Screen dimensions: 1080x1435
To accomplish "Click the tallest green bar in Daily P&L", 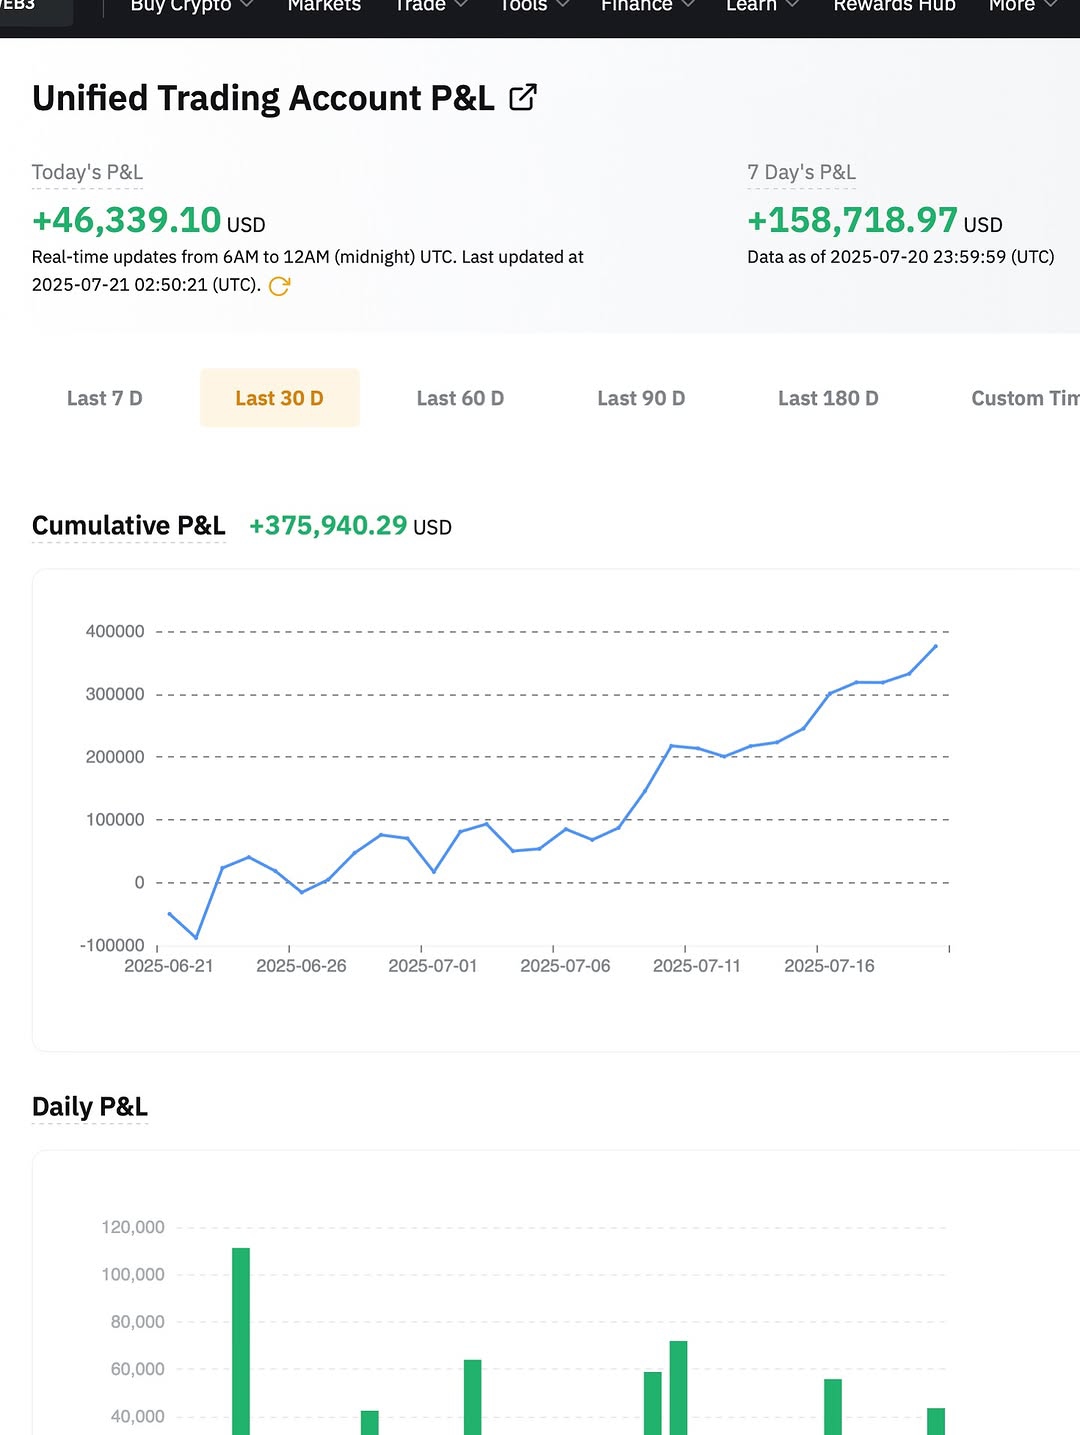I will [x=241, y=1340].
